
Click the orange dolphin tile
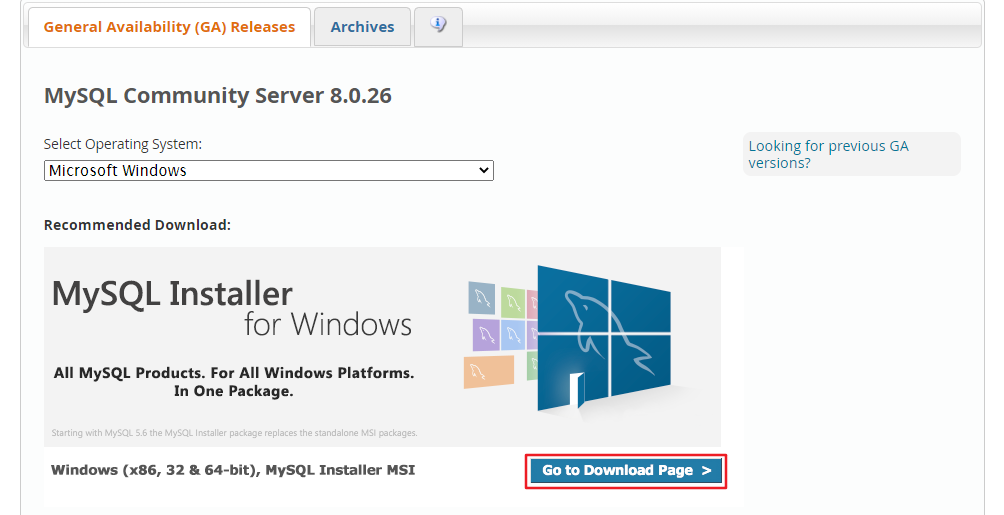489,373
